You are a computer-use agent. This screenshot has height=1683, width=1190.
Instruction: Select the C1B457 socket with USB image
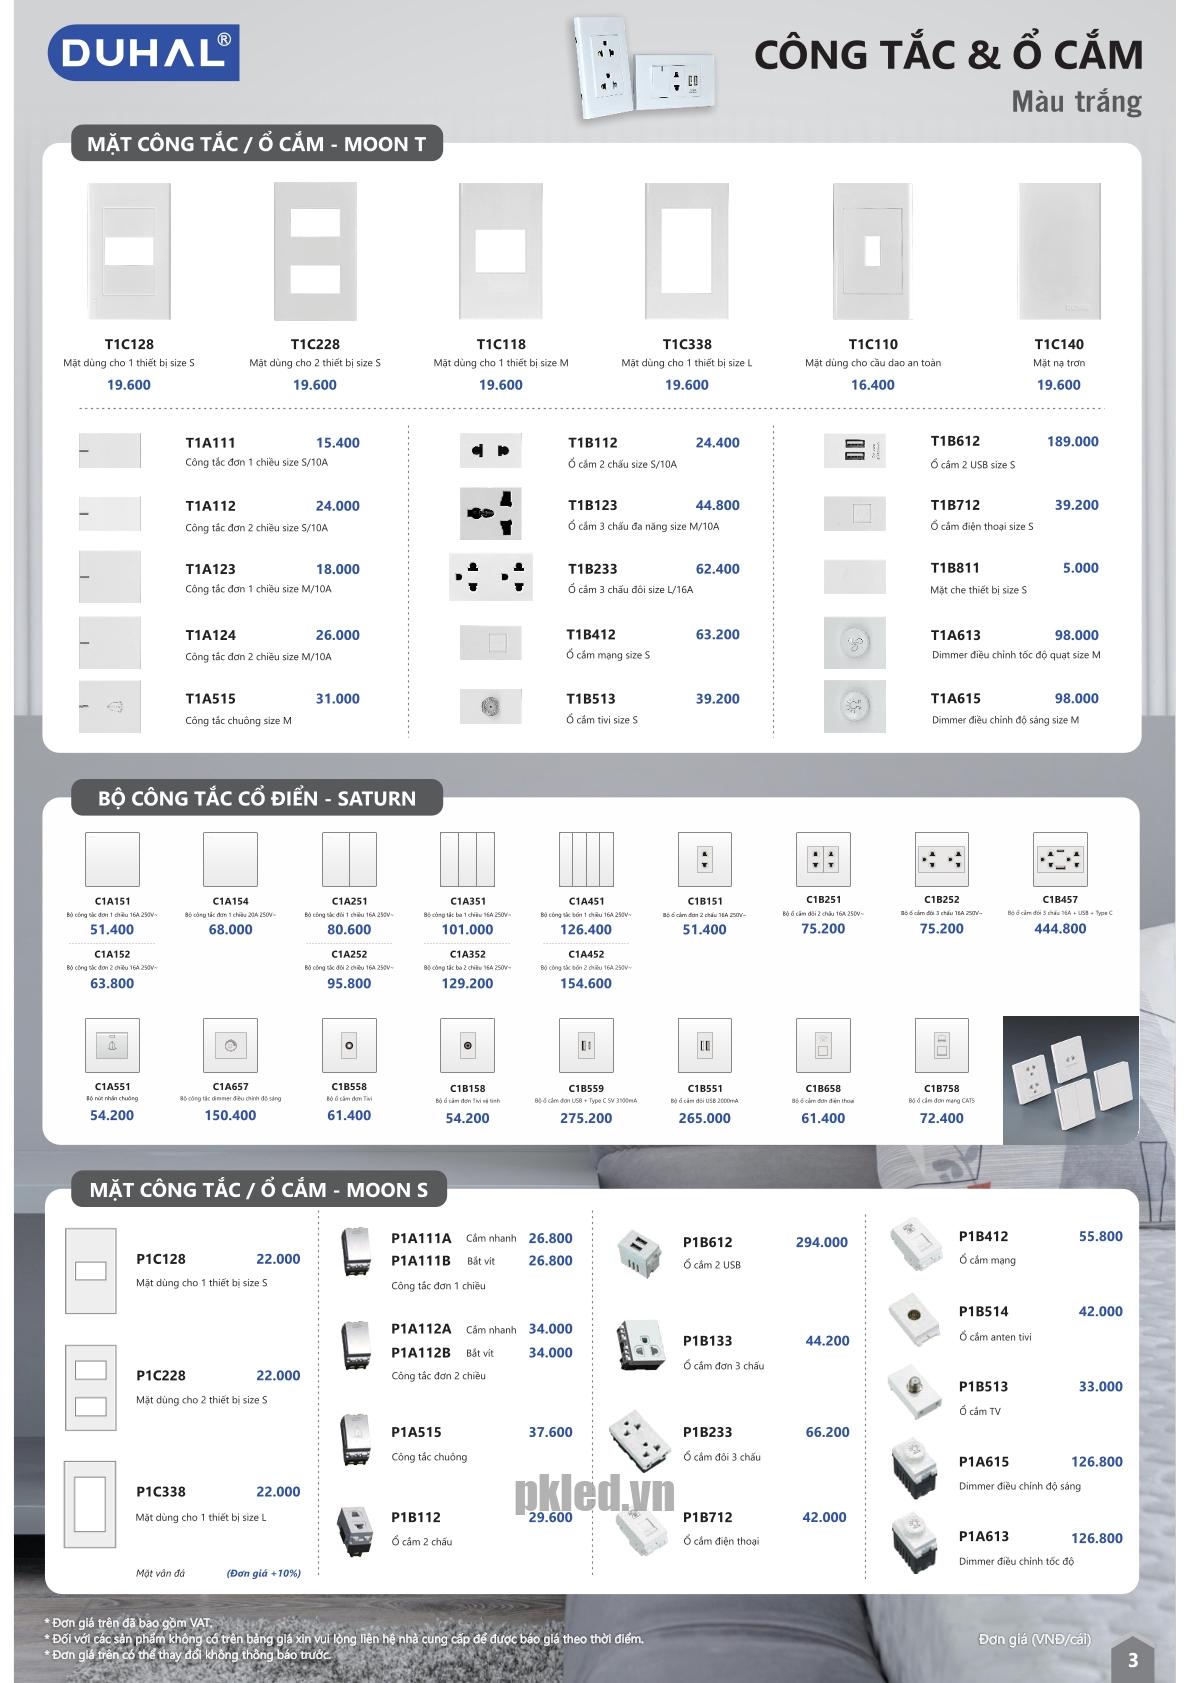click(1060, 859)
